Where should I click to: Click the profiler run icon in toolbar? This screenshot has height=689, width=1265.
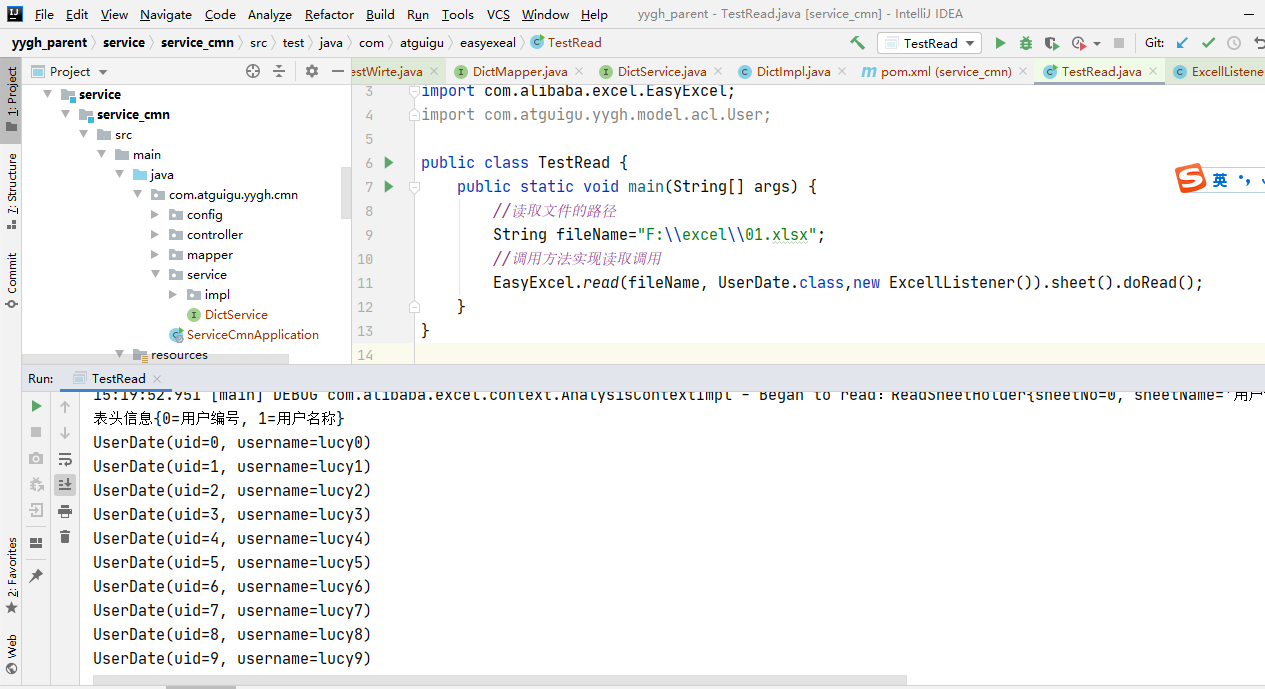pos(1078,43)
